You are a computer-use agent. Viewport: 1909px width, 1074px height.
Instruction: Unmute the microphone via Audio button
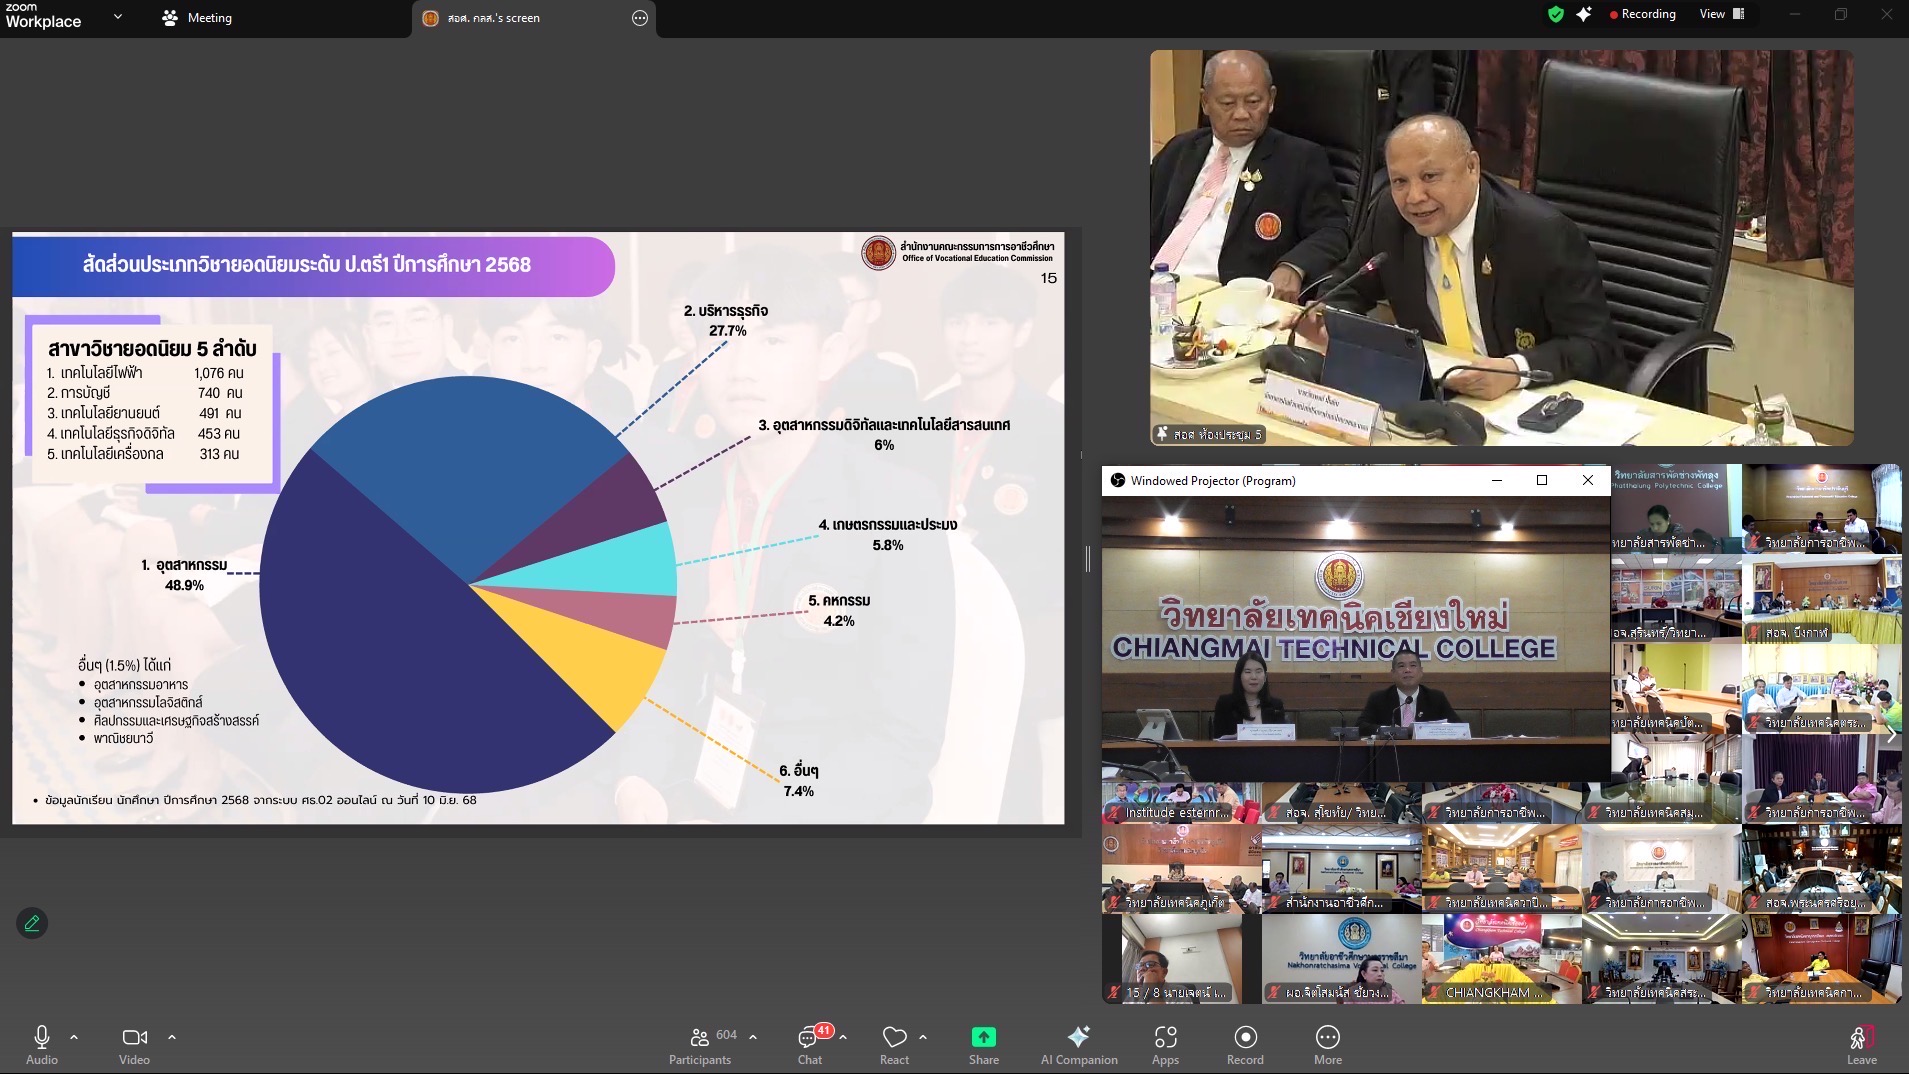[42, 1044]
